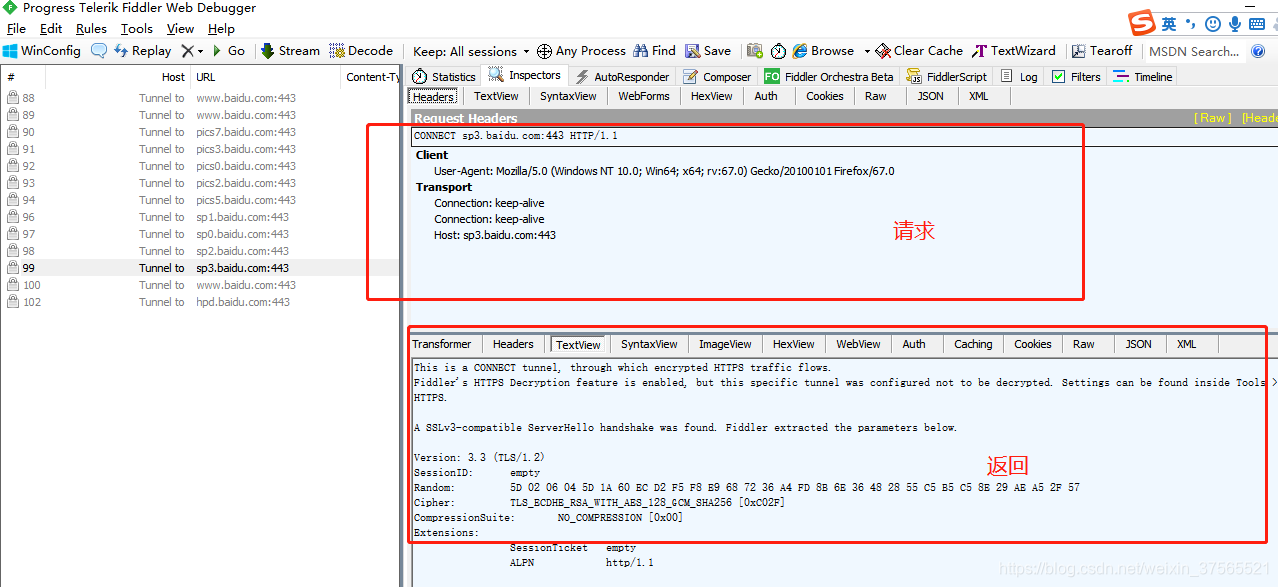Click the comment speech bubble icon
Screen dimensions: 1278x587
(x=99, y=51)
